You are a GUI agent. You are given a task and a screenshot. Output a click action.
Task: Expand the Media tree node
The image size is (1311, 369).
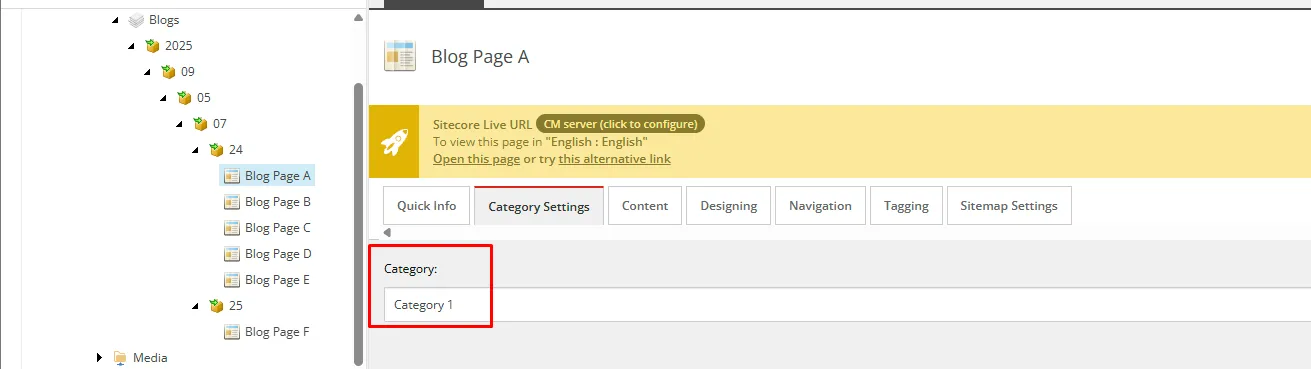99,357
